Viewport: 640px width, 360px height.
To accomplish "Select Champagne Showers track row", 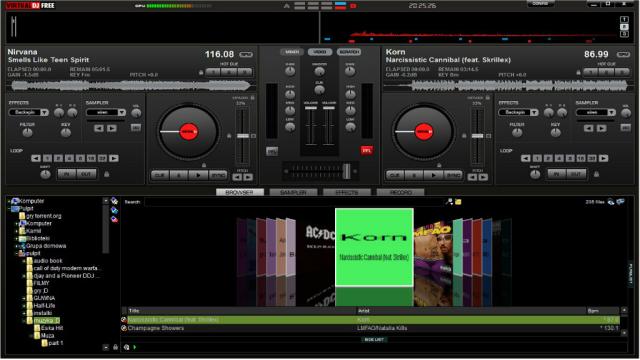I will (370, 328).
